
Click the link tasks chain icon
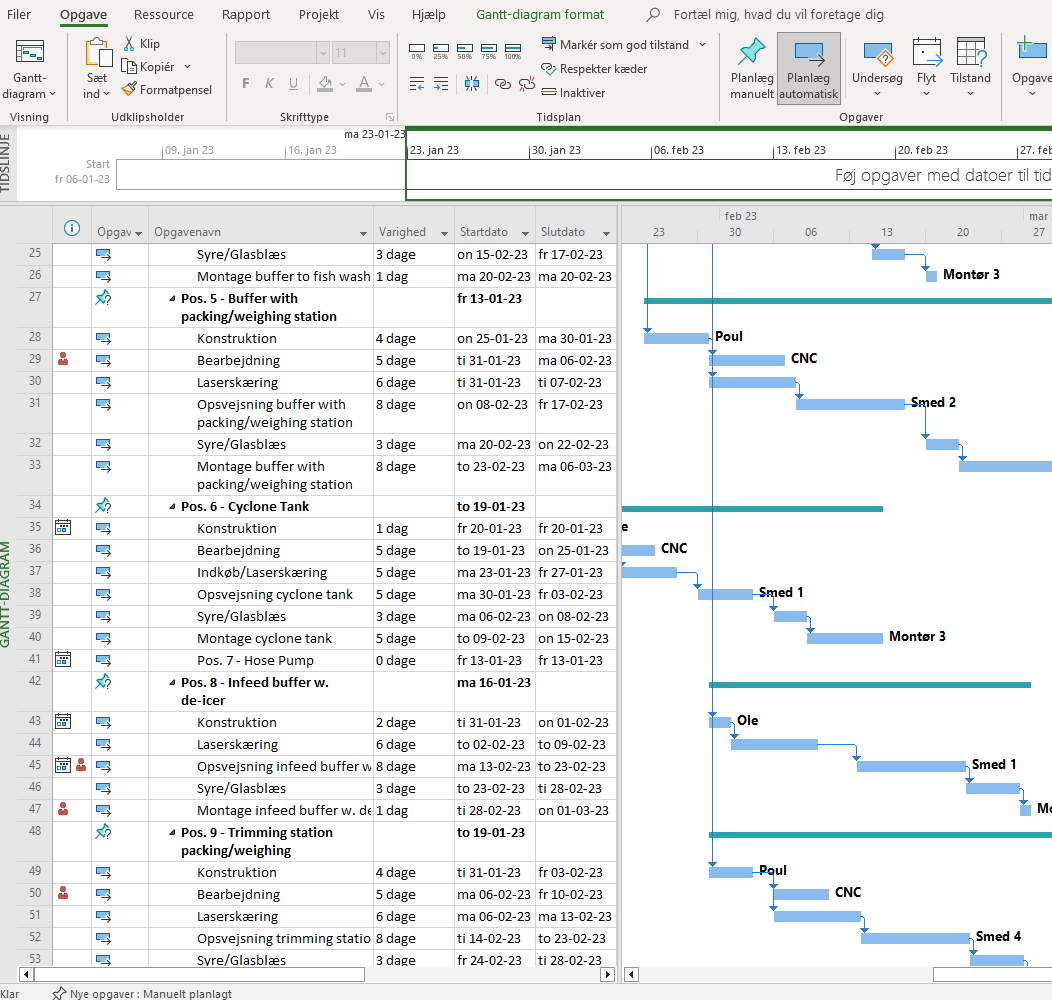tap(502, 85)
